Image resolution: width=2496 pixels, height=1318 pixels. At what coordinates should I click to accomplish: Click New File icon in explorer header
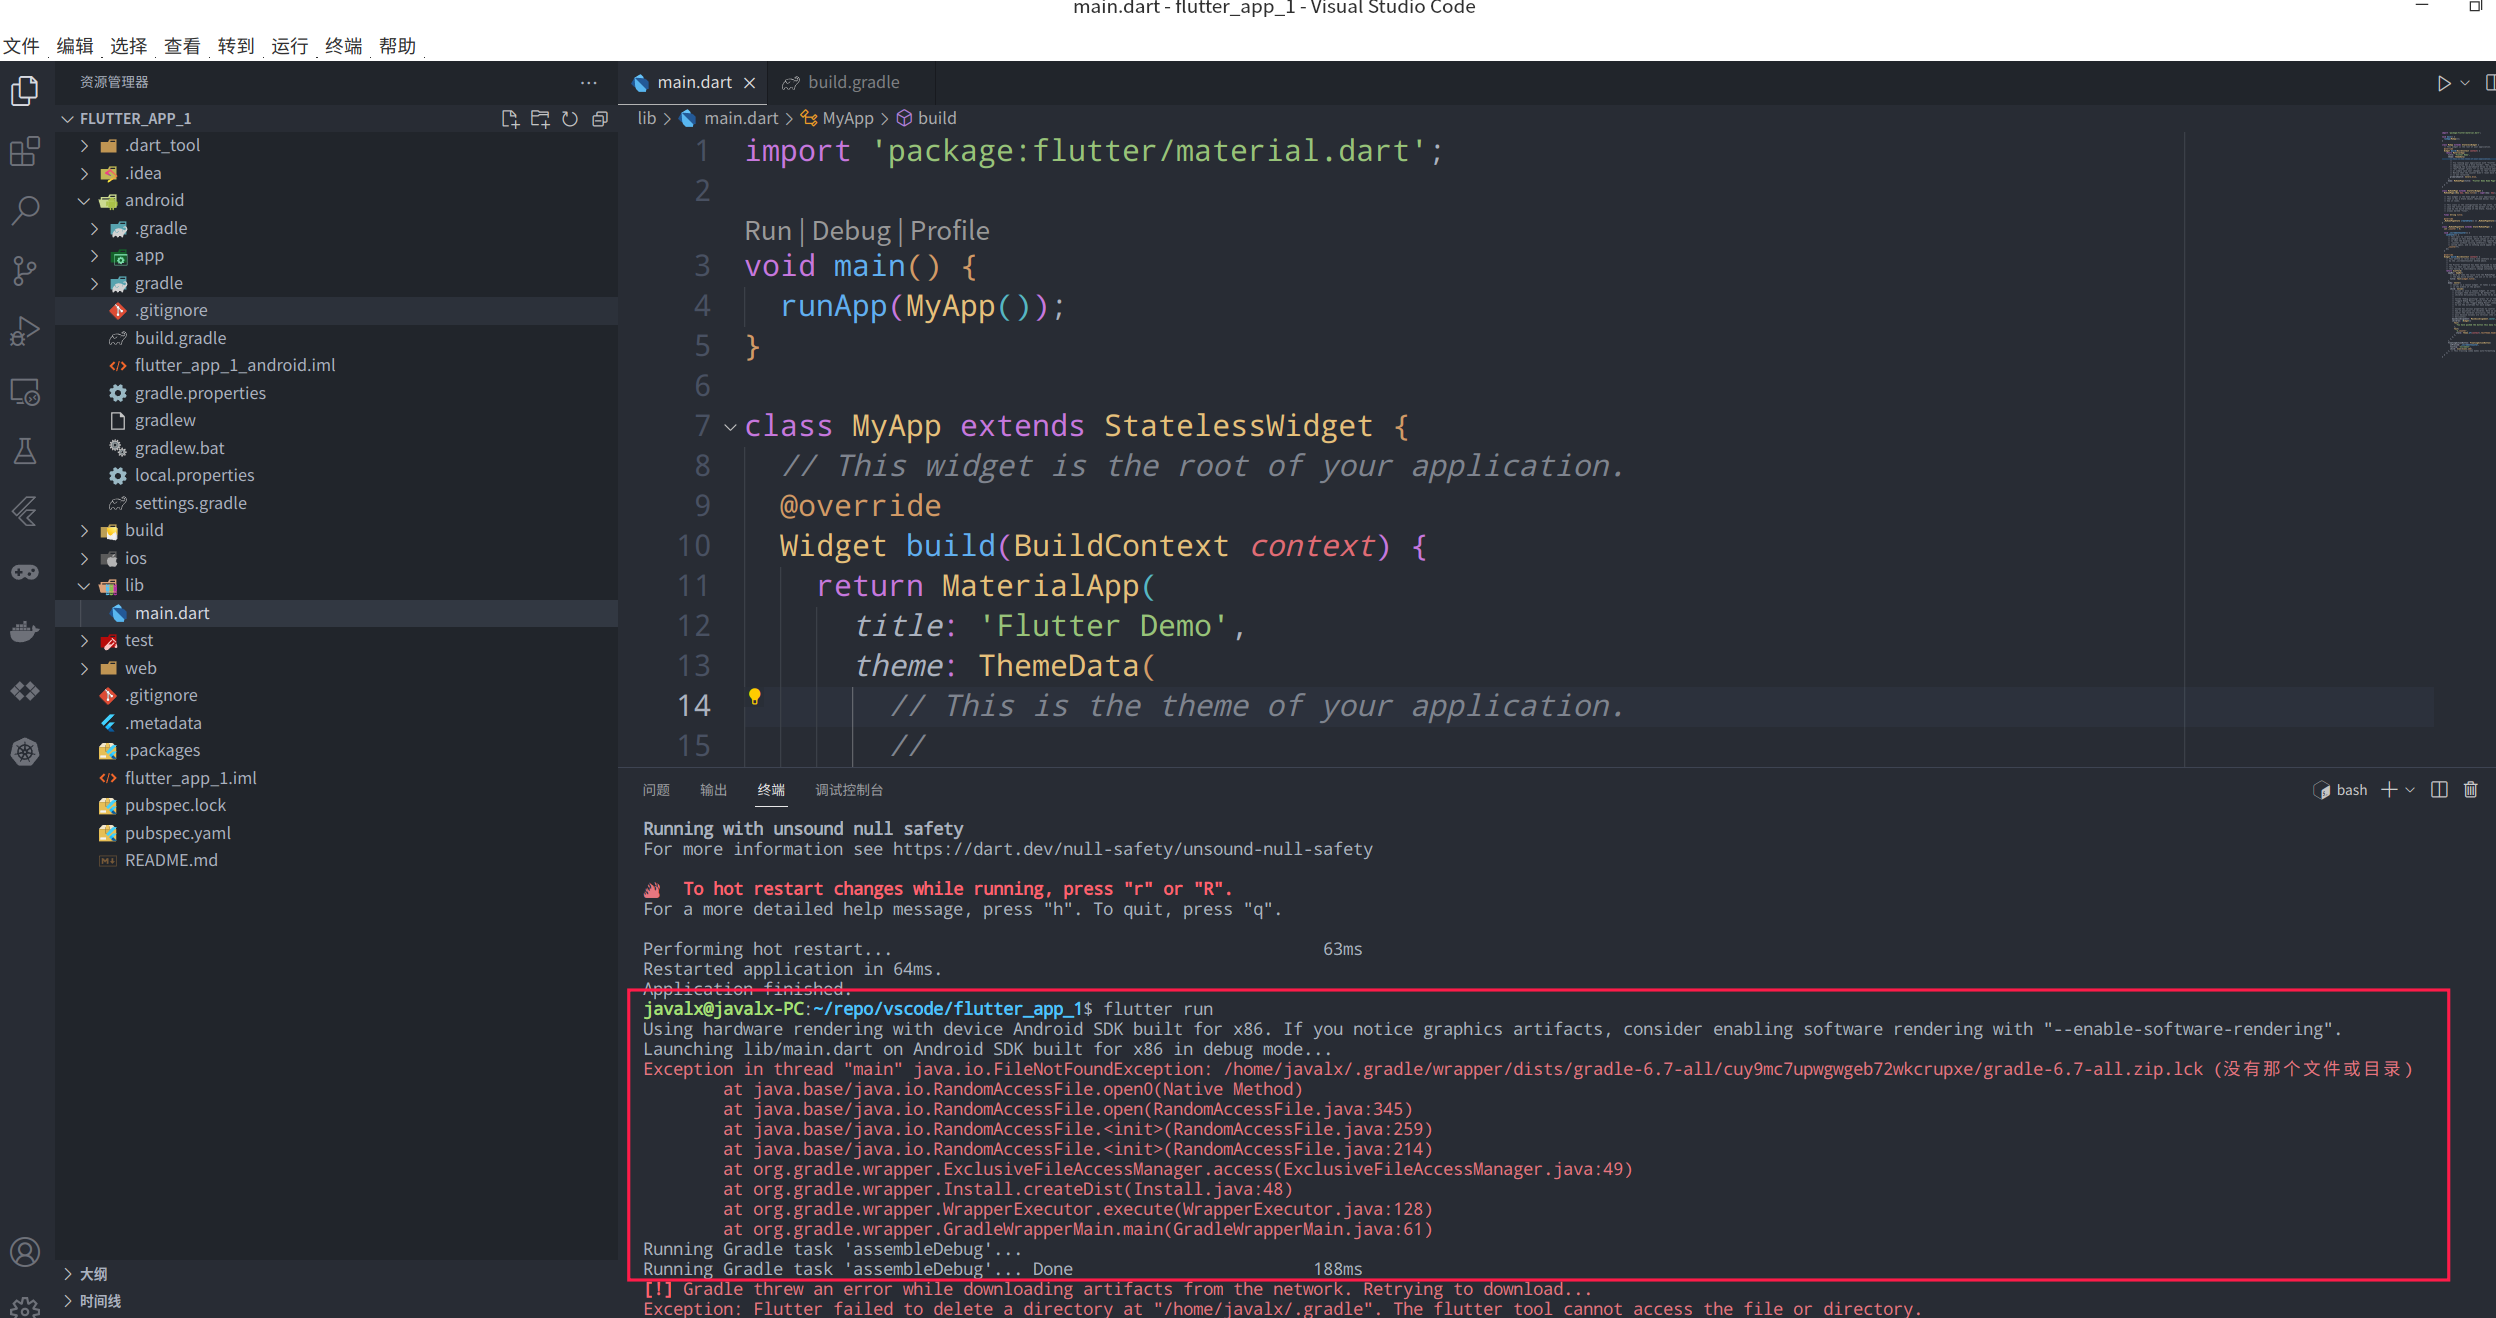(x=510, y=119)
